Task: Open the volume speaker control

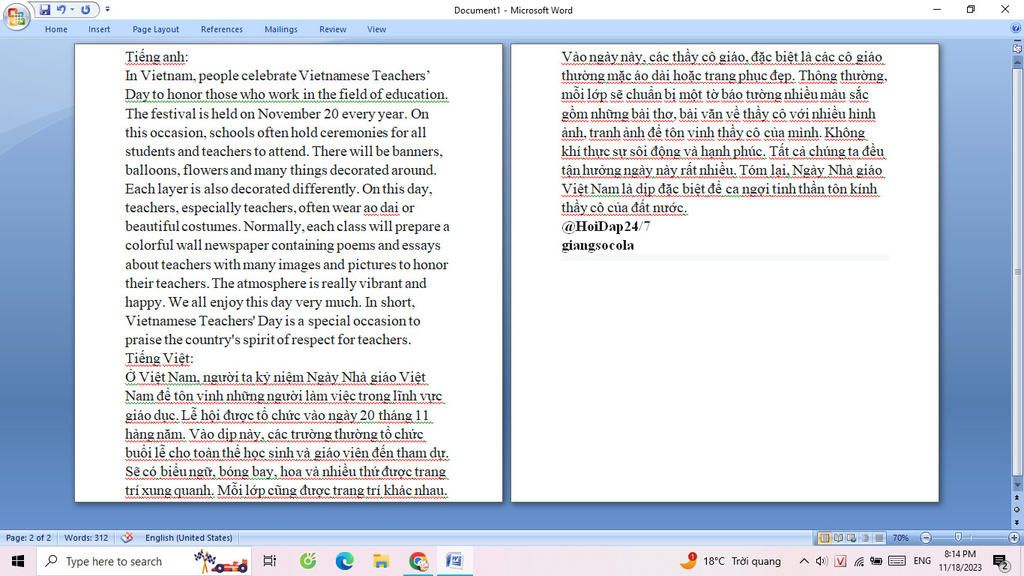Action: (822, 561)
